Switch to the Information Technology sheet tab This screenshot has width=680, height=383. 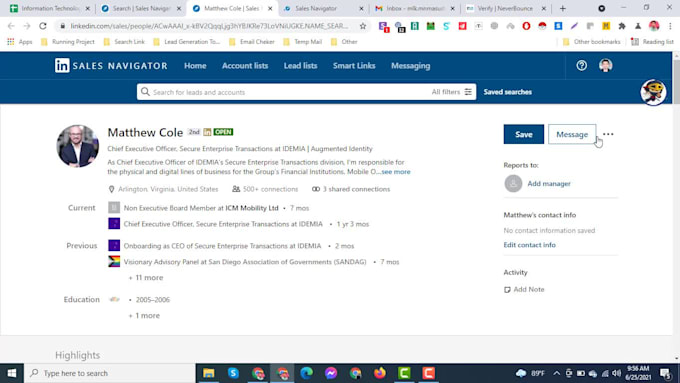click(49, 8)
